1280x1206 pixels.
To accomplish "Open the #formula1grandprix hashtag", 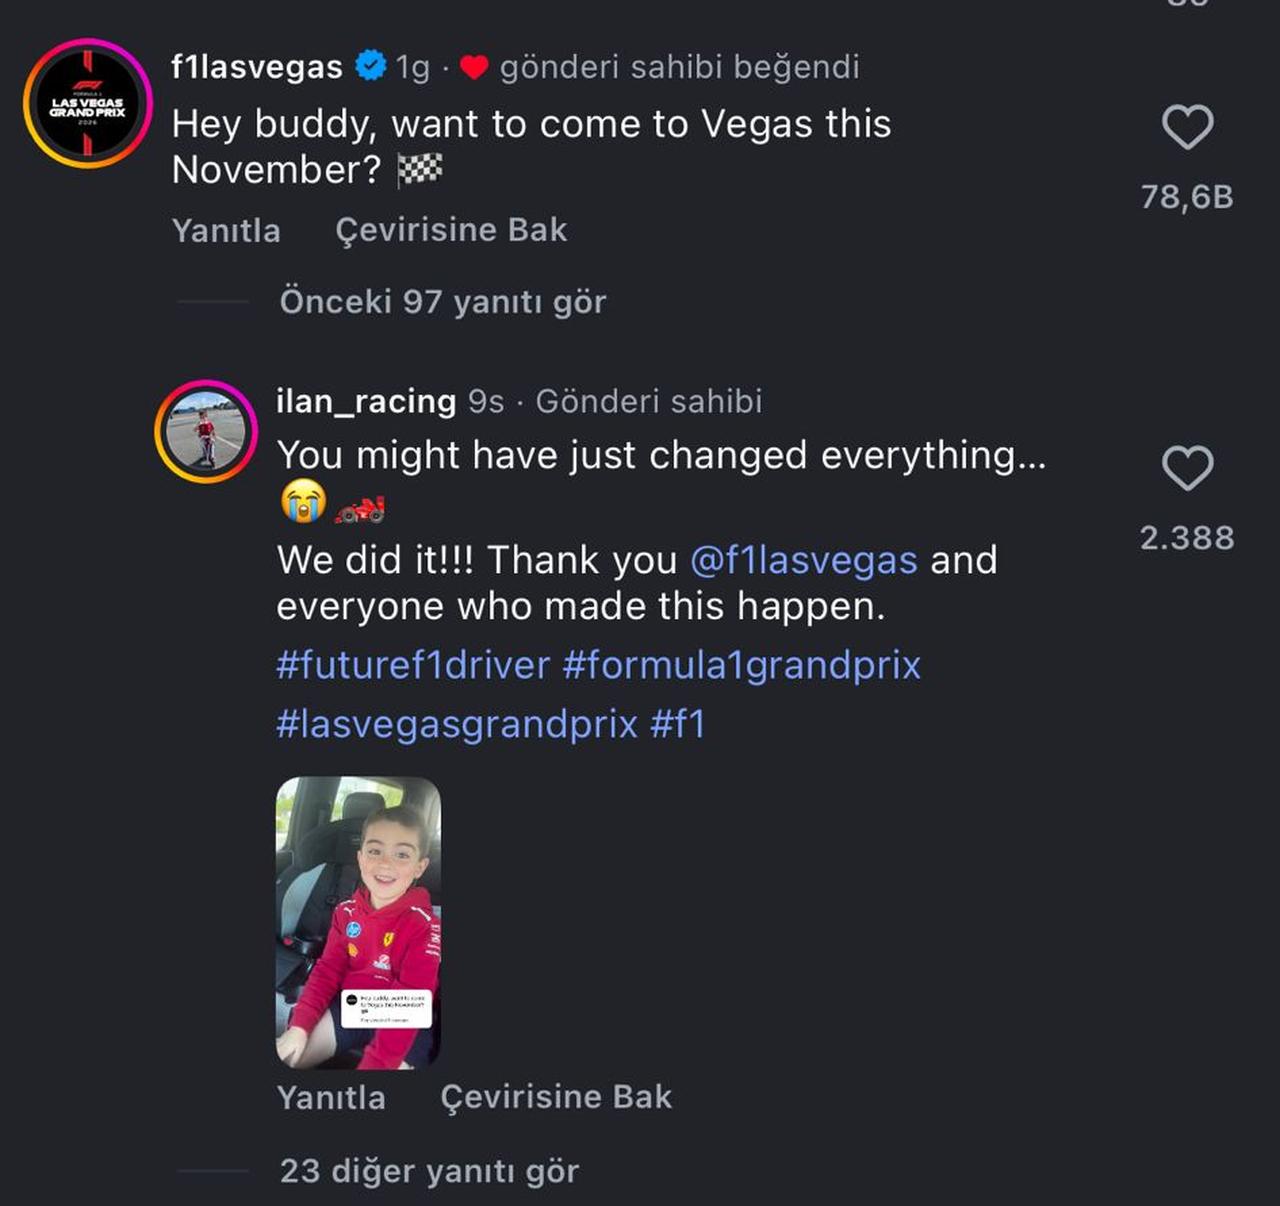I will 741,665.
